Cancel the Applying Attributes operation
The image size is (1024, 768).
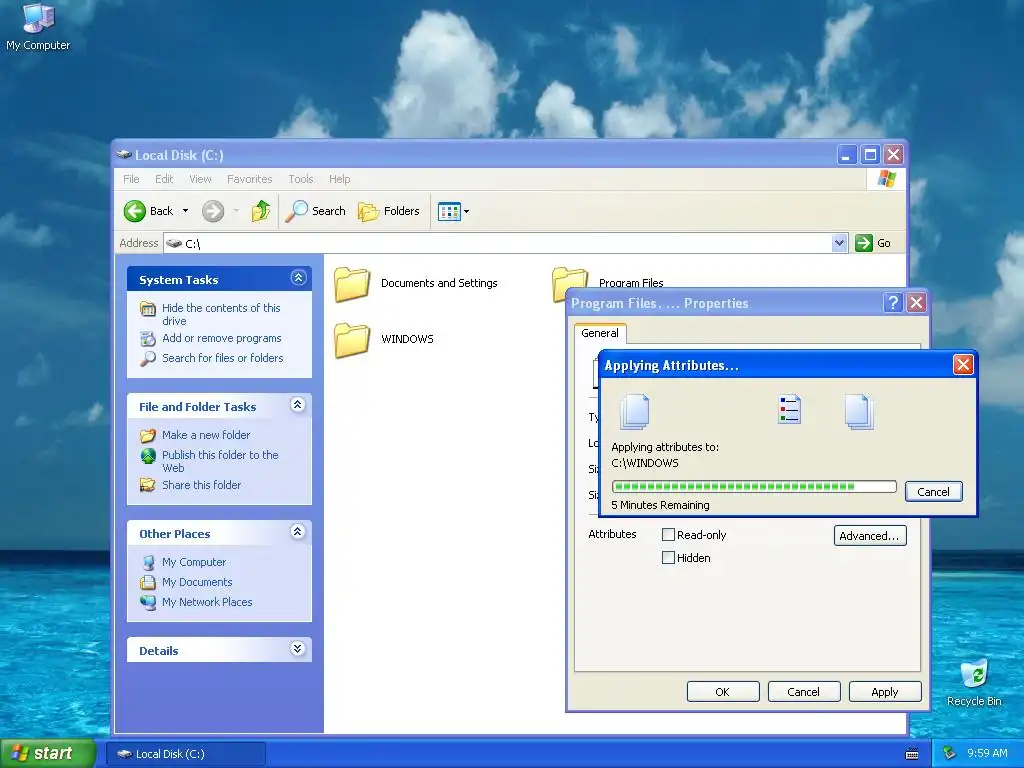tap(933, 492)
